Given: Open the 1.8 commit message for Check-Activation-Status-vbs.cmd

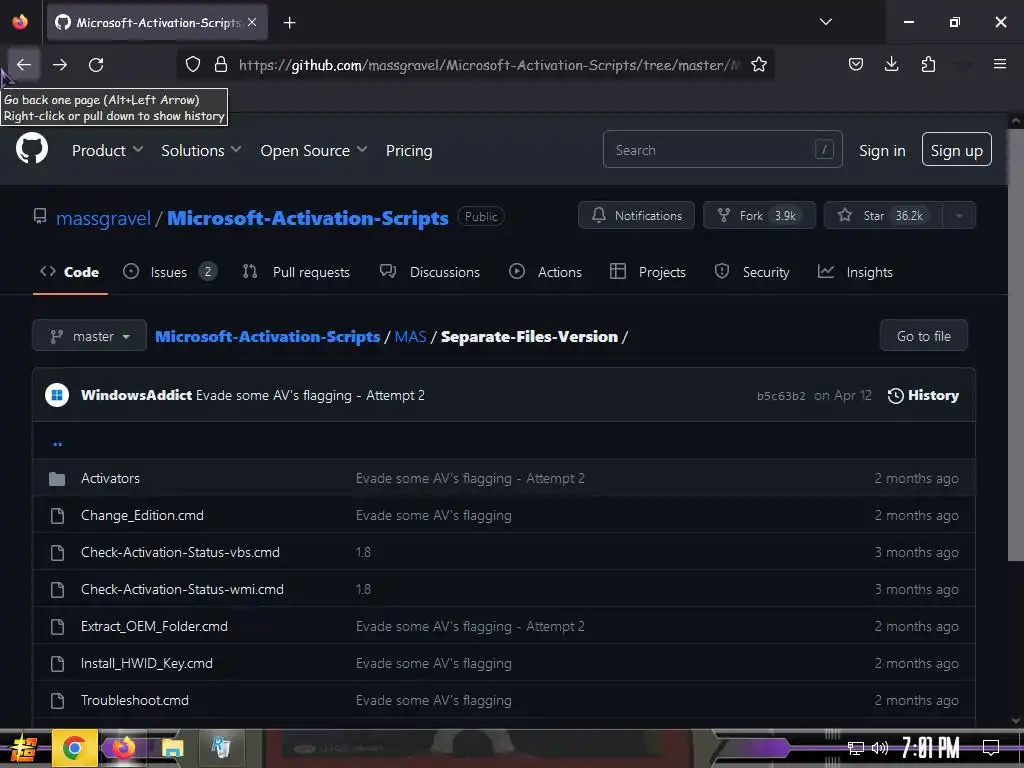Looking at the screenshot, I should pyautogui.click(x=363, y=552).
